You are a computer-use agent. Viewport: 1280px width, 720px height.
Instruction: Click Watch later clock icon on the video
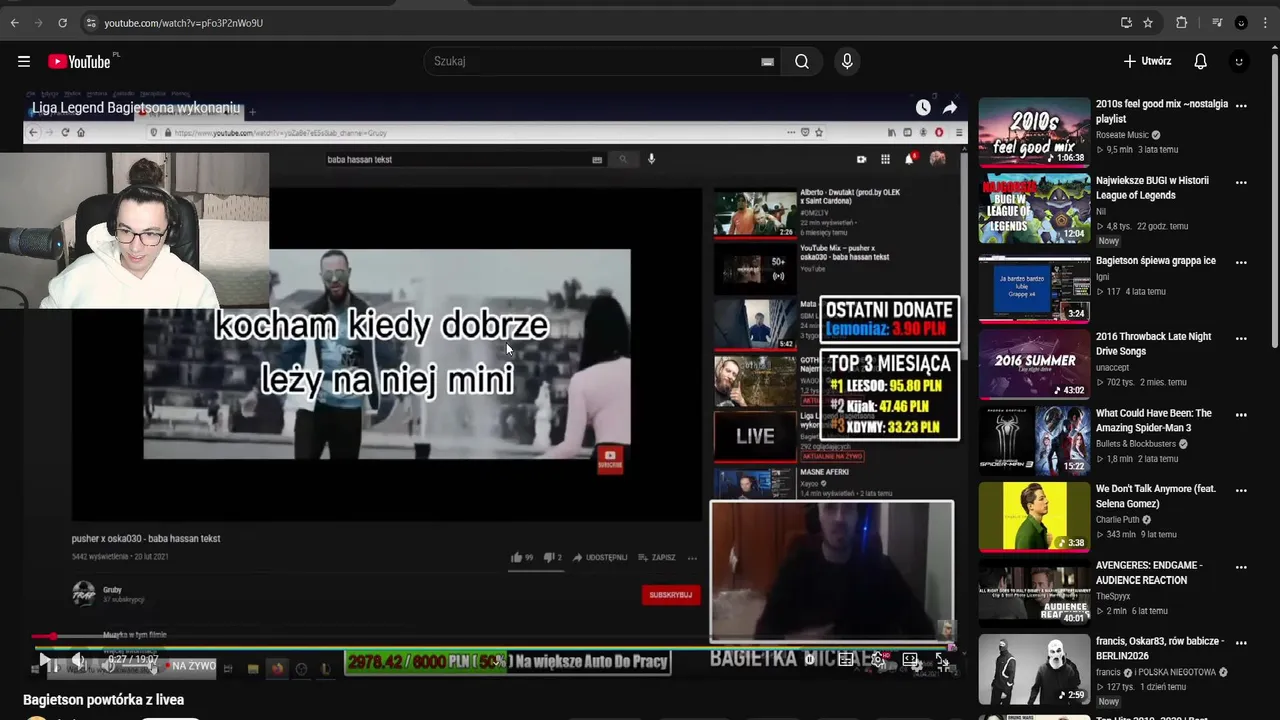pos(923,108)
